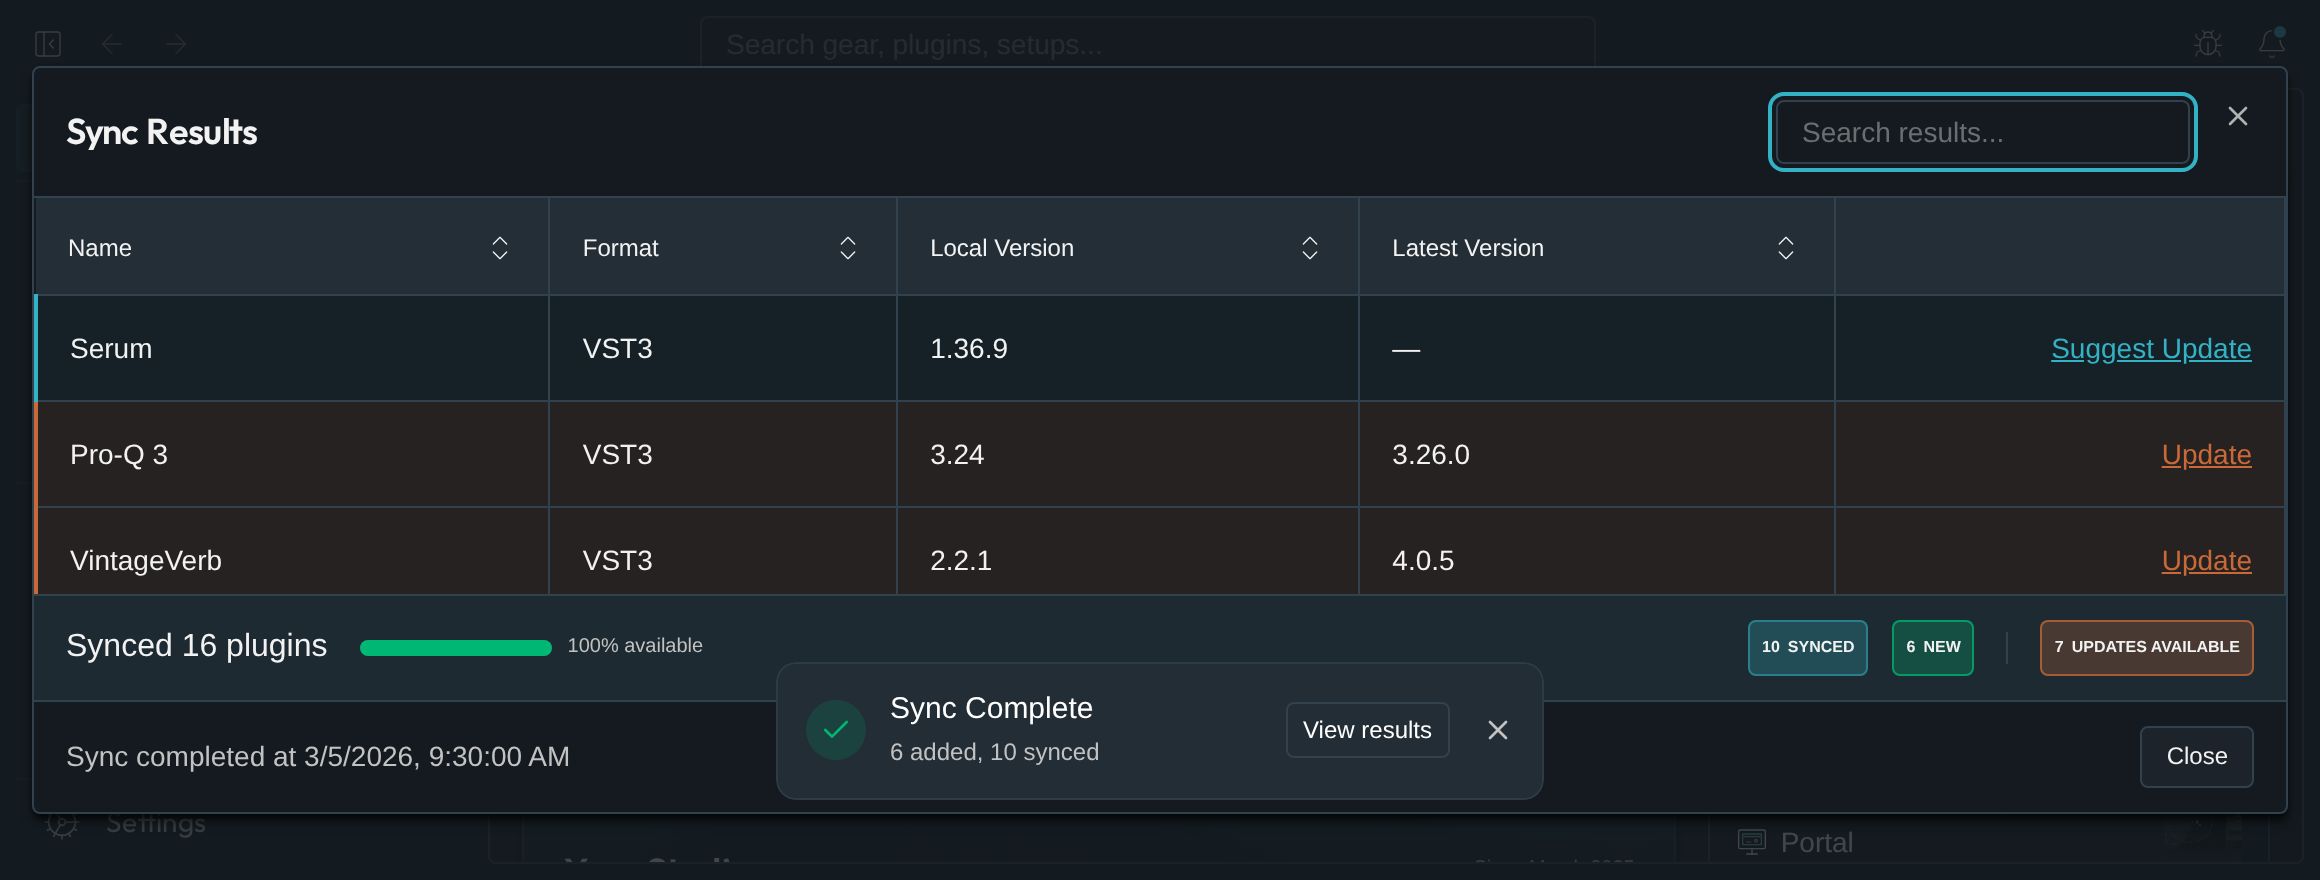Click latest version 4.0.5
Image resolution: width=2320 pixels, height=880 pixels.
click(x=1422, y=561)
